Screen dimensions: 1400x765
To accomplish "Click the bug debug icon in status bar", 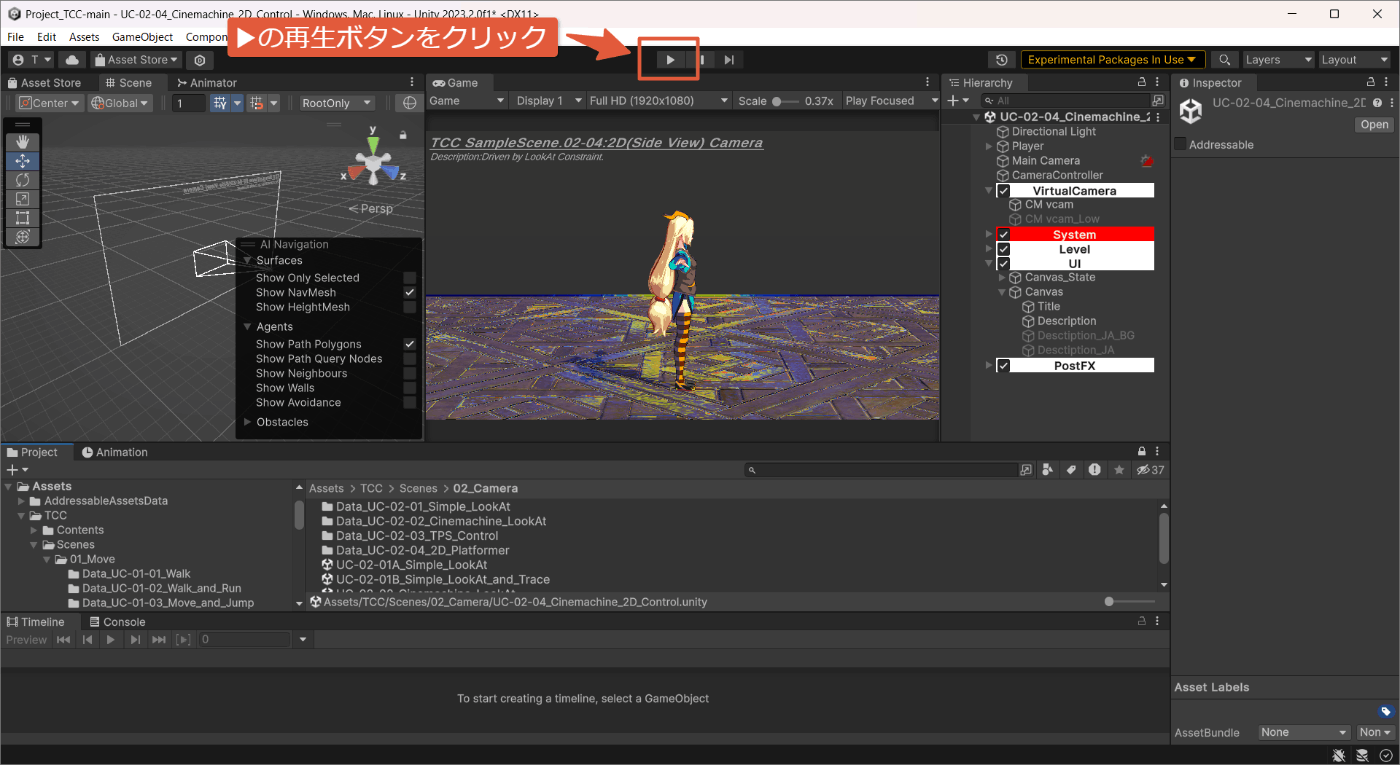I will click(x=1339, y=755).
